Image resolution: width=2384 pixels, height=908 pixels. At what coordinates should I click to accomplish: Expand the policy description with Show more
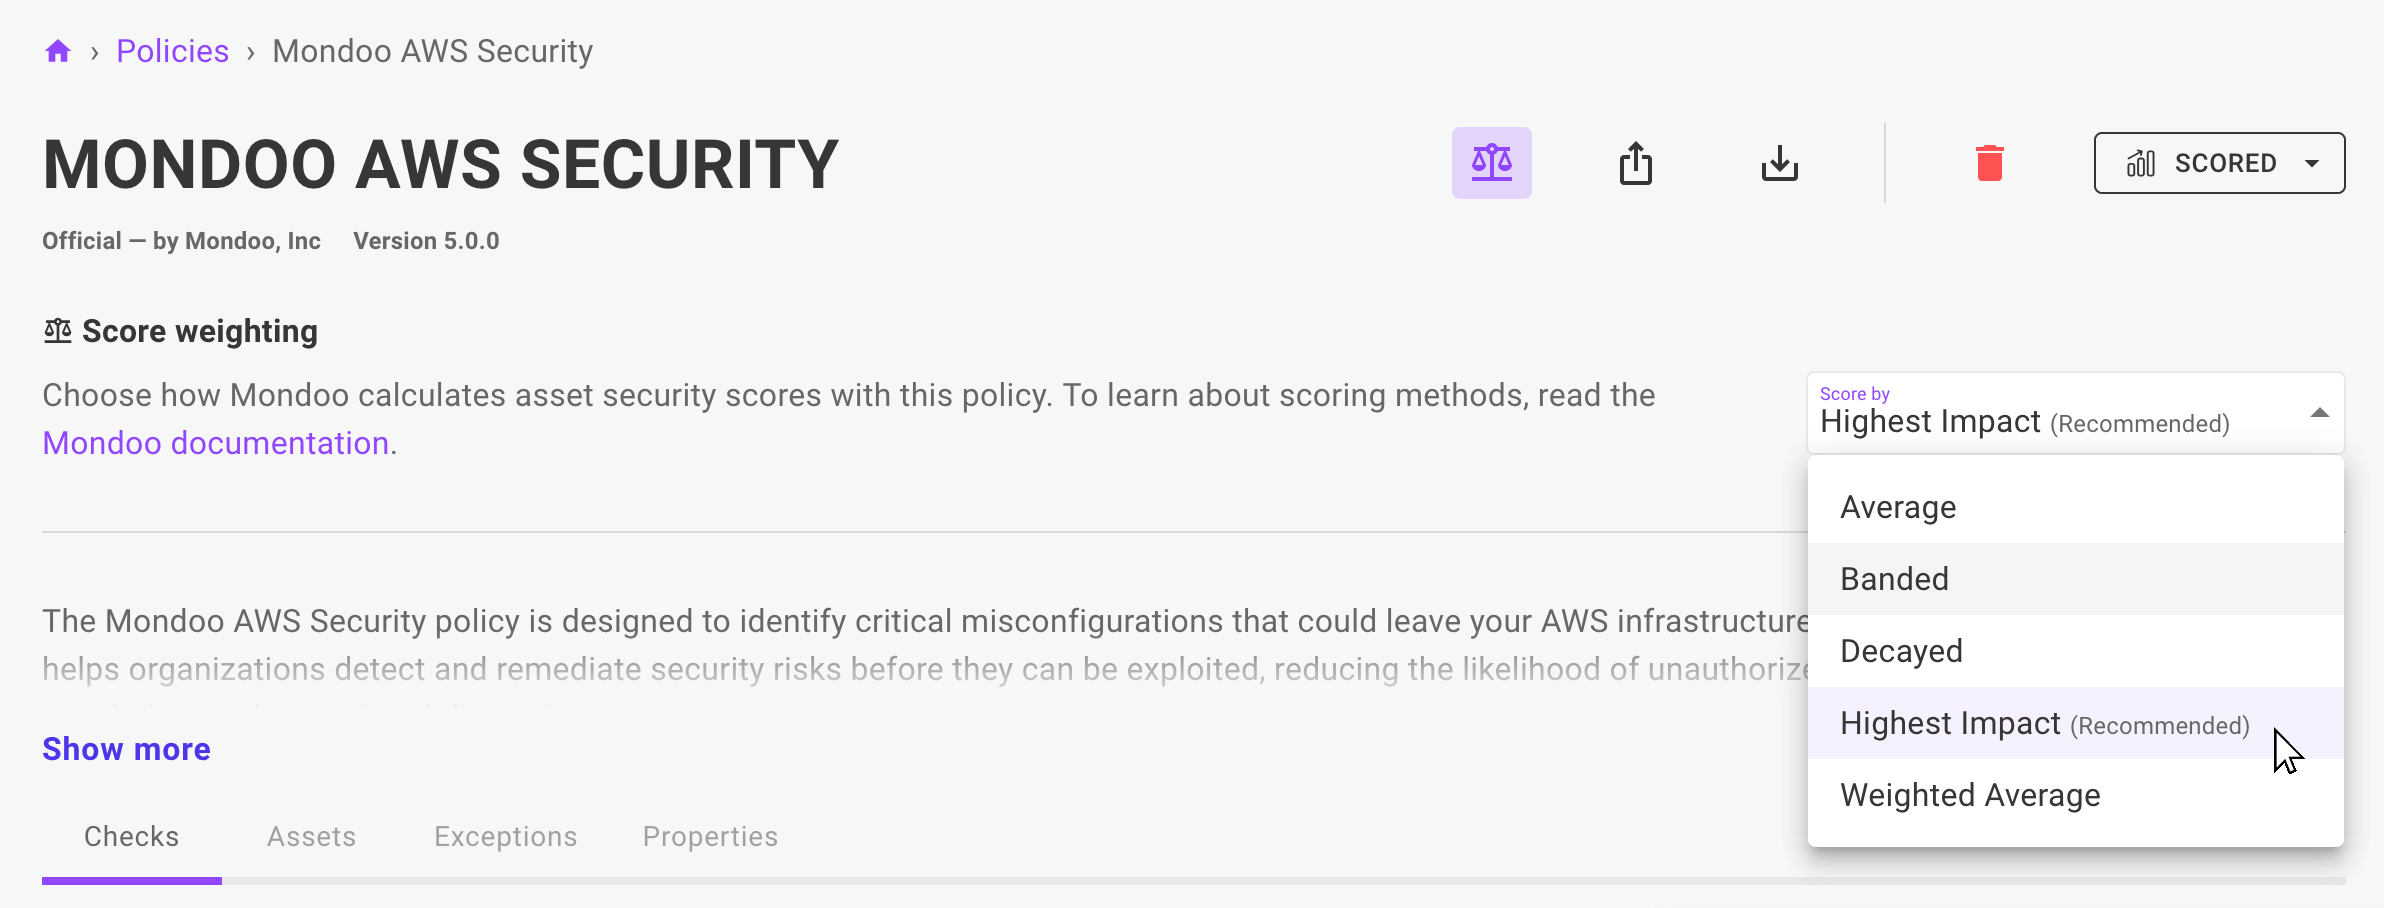click(x=126, y=748)
